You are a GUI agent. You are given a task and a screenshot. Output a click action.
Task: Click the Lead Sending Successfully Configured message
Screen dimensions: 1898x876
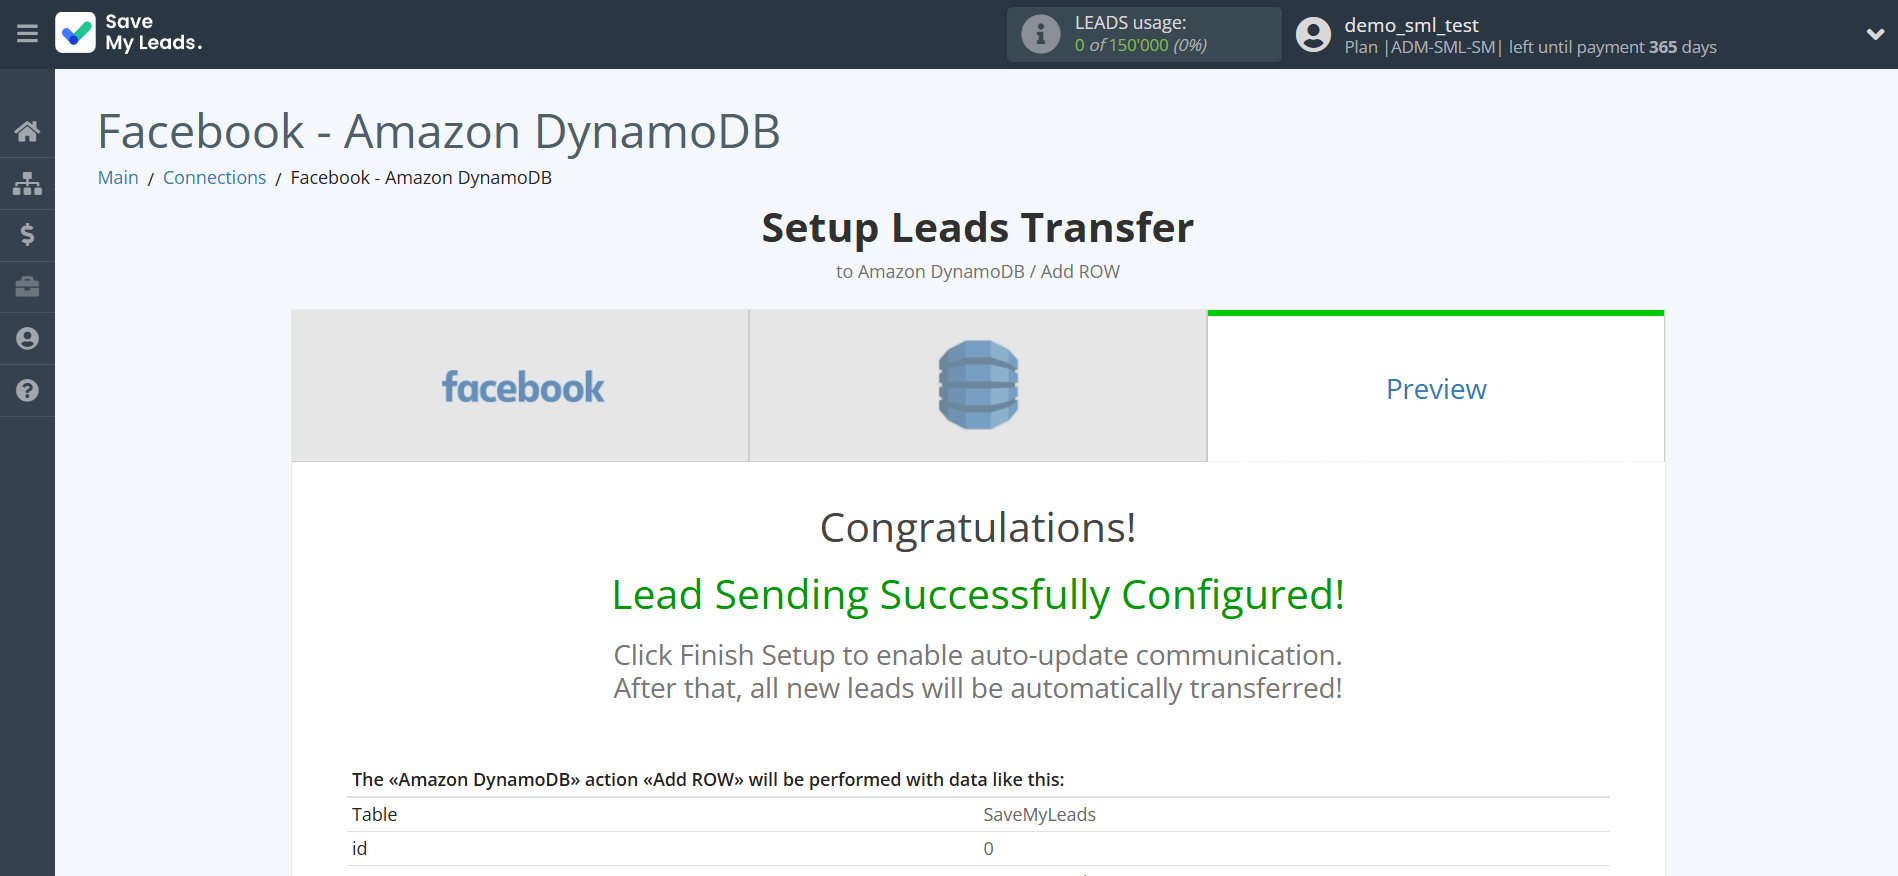pos(978,595)
